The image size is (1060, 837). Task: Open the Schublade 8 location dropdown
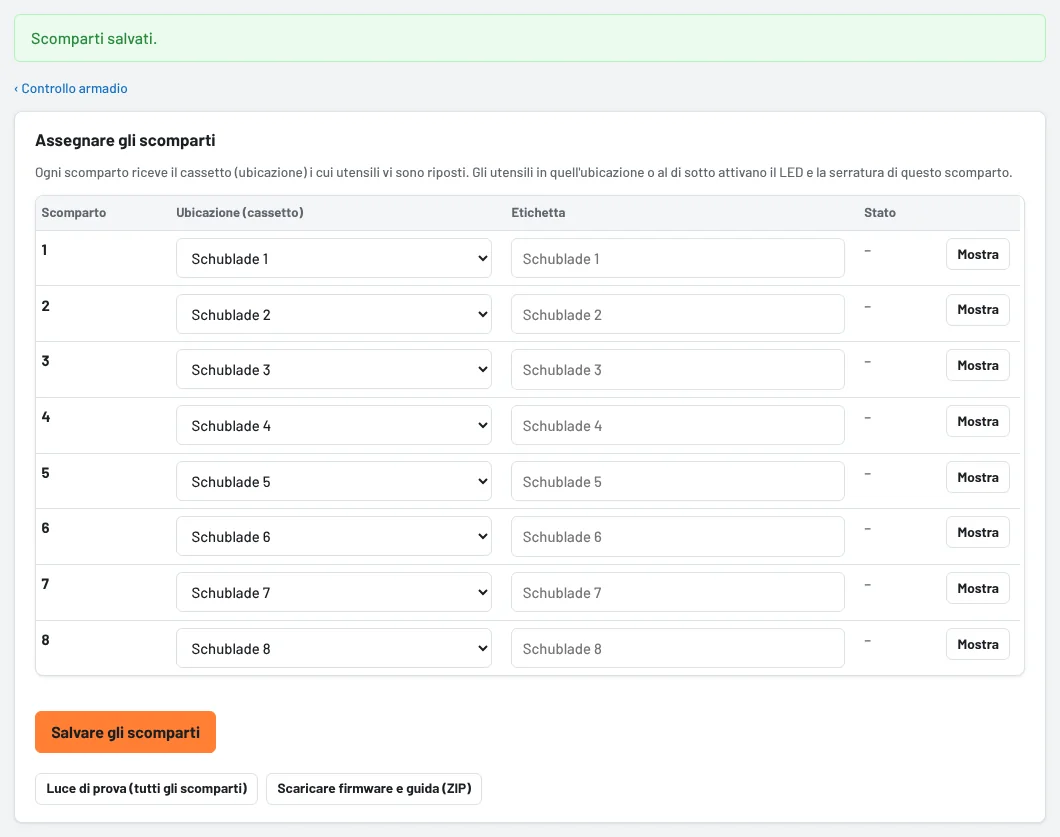[333, 648]
